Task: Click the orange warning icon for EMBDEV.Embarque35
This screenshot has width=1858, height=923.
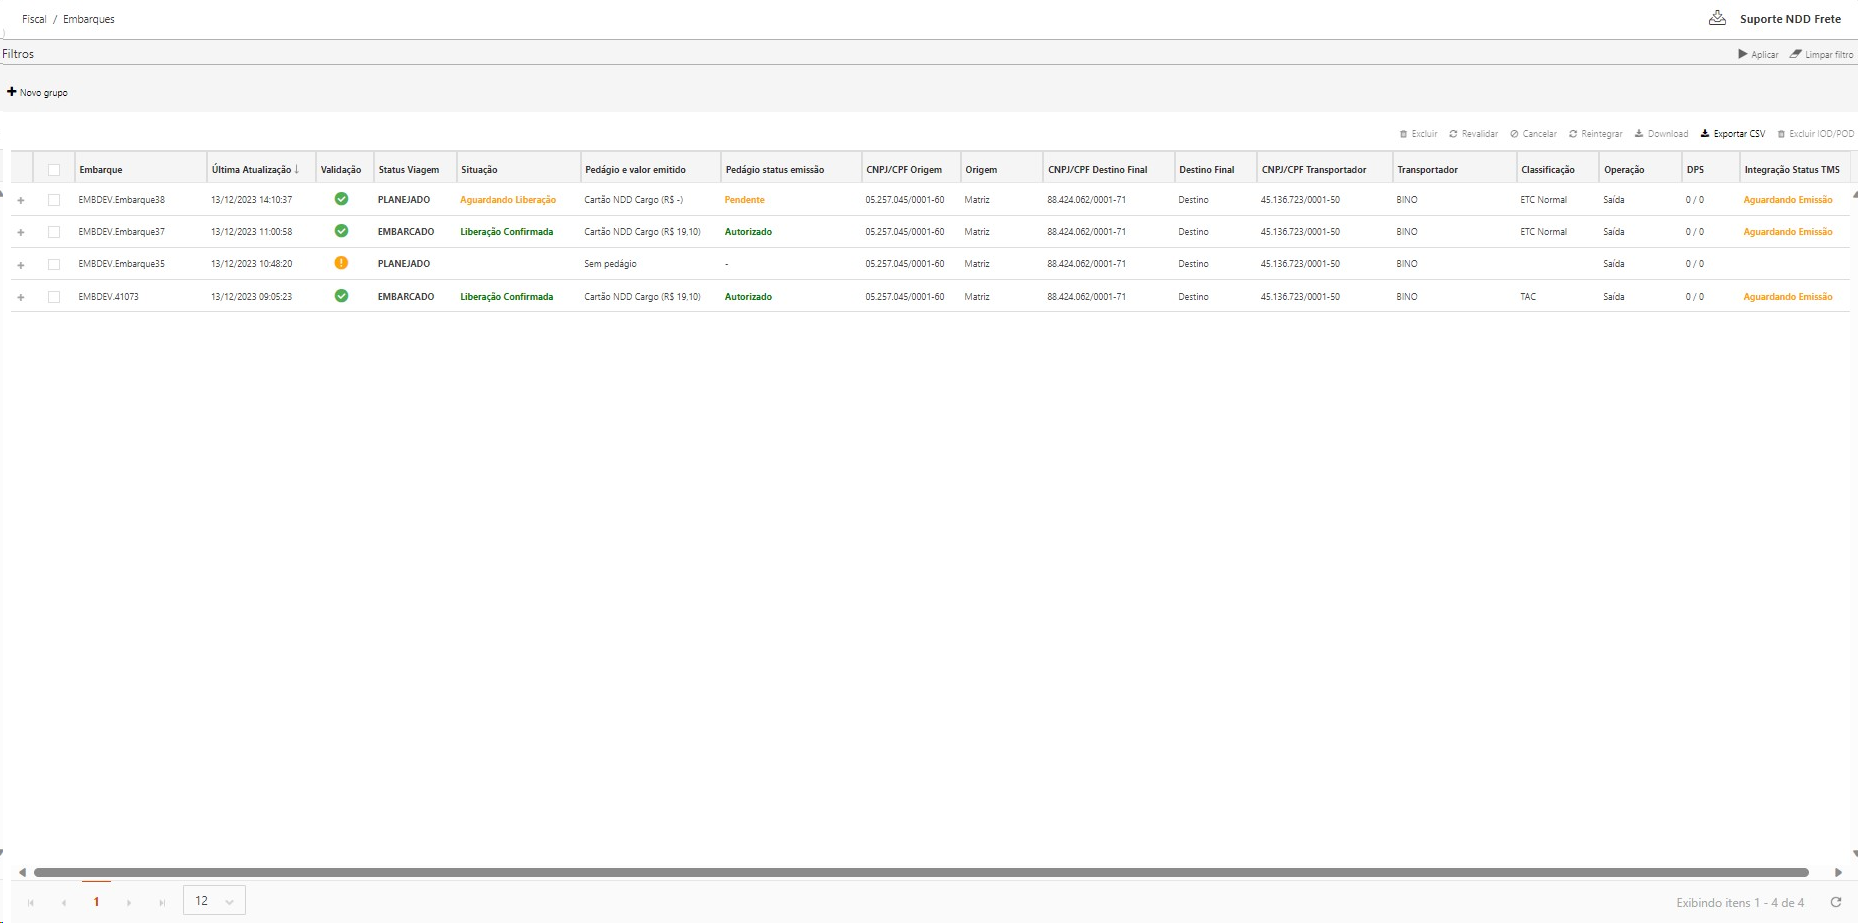Action: pos(341,263)
